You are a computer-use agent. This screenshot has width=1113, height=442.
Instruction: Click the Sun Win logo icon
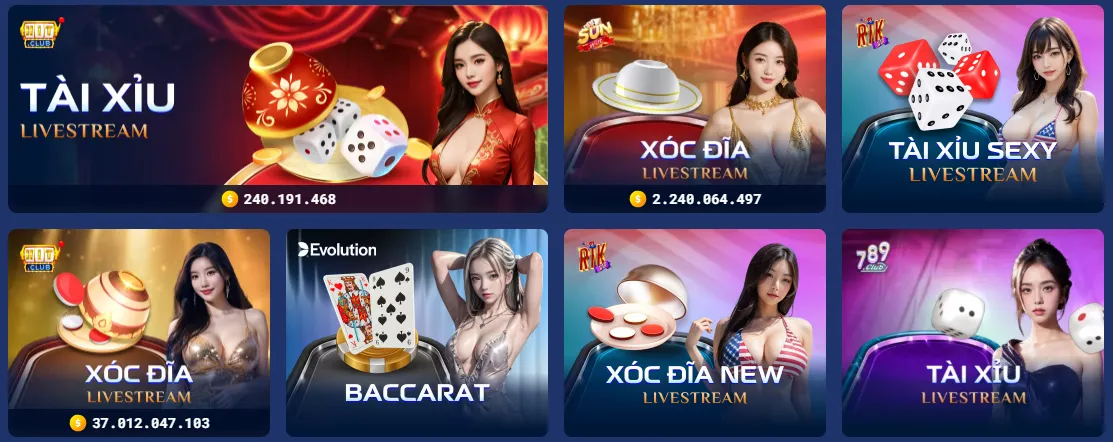click(593, 33)
